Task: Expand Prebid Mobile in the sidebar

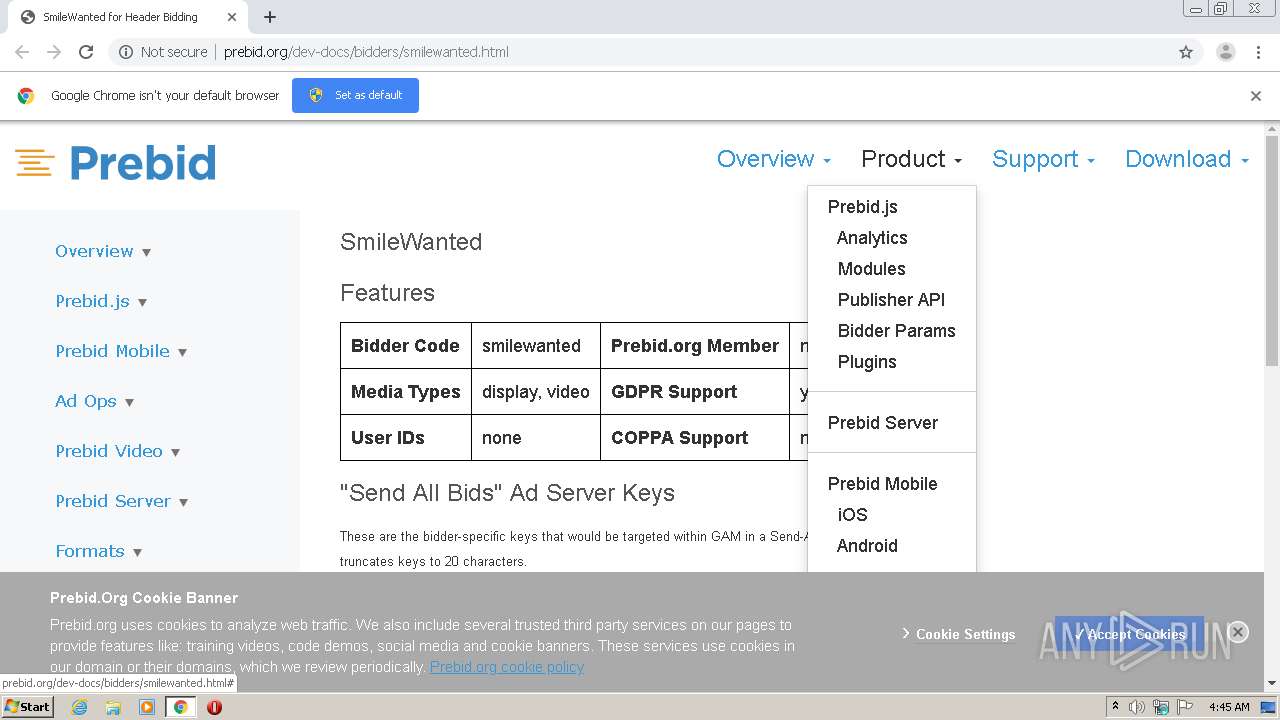Action: [x=121, y=351]
